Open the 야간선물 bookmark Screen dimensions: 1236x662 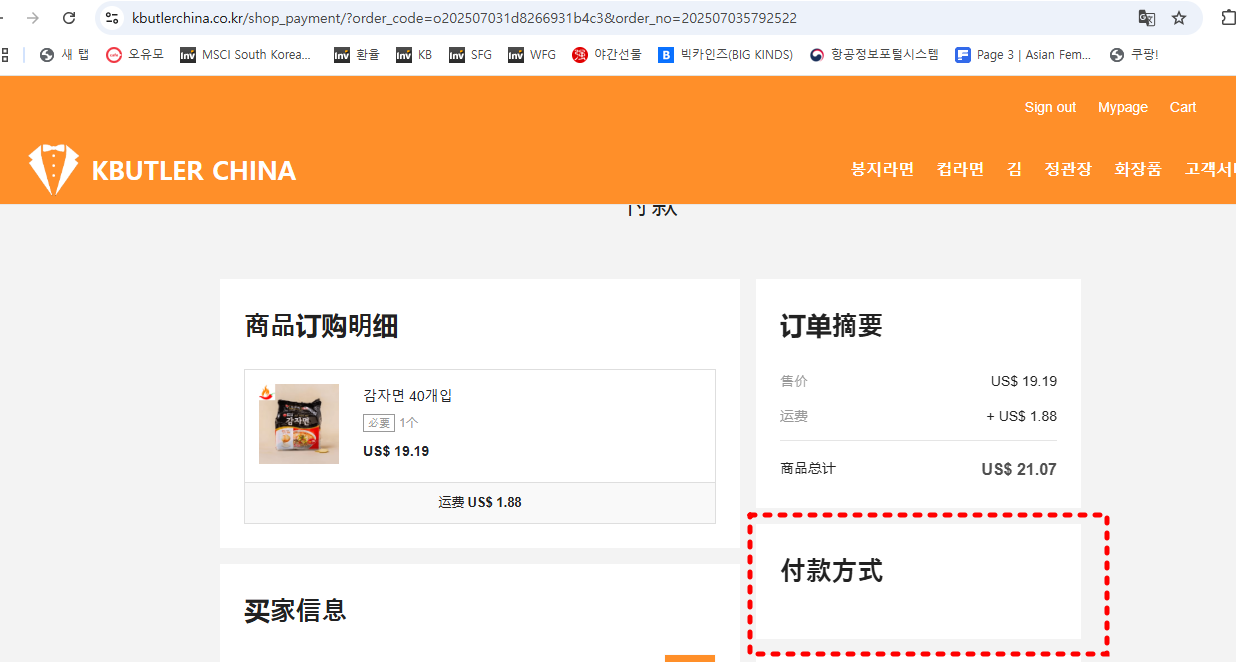pyautogui.click(x=607, y=55)
